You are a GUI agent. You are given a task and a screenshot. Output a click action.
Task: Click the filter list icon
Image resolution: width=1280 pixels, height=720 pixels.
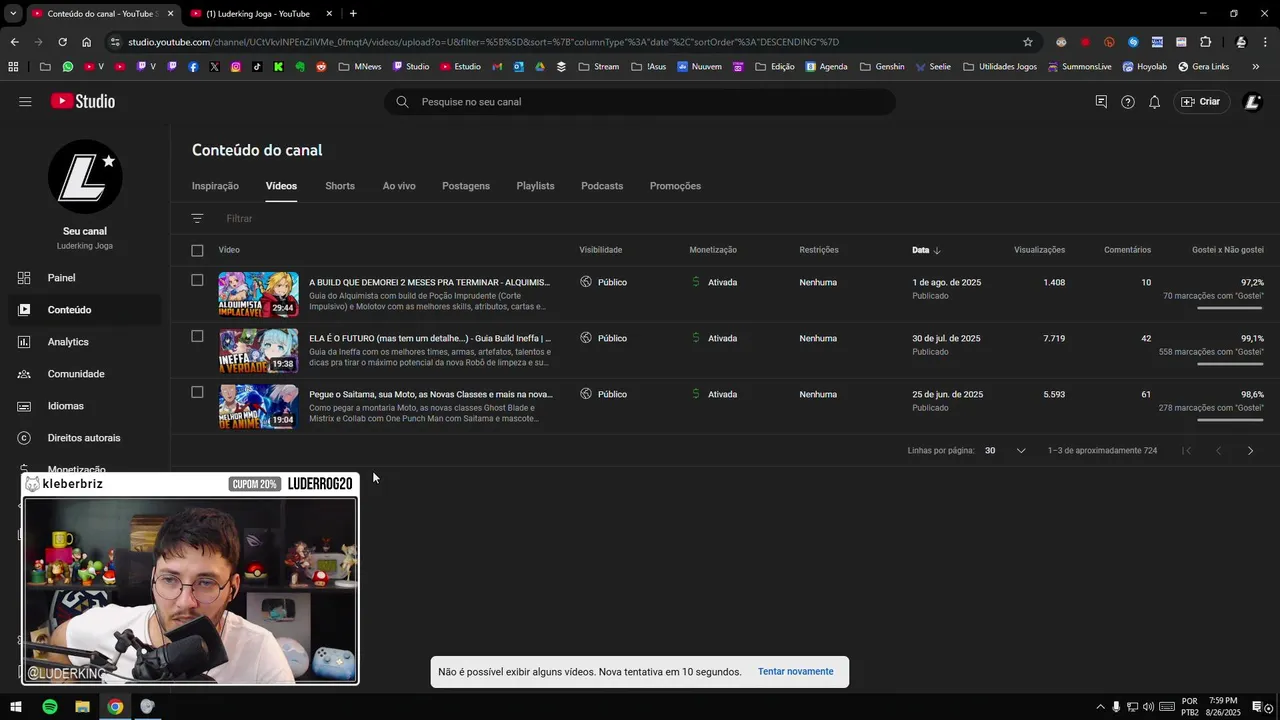click(197, 218)
